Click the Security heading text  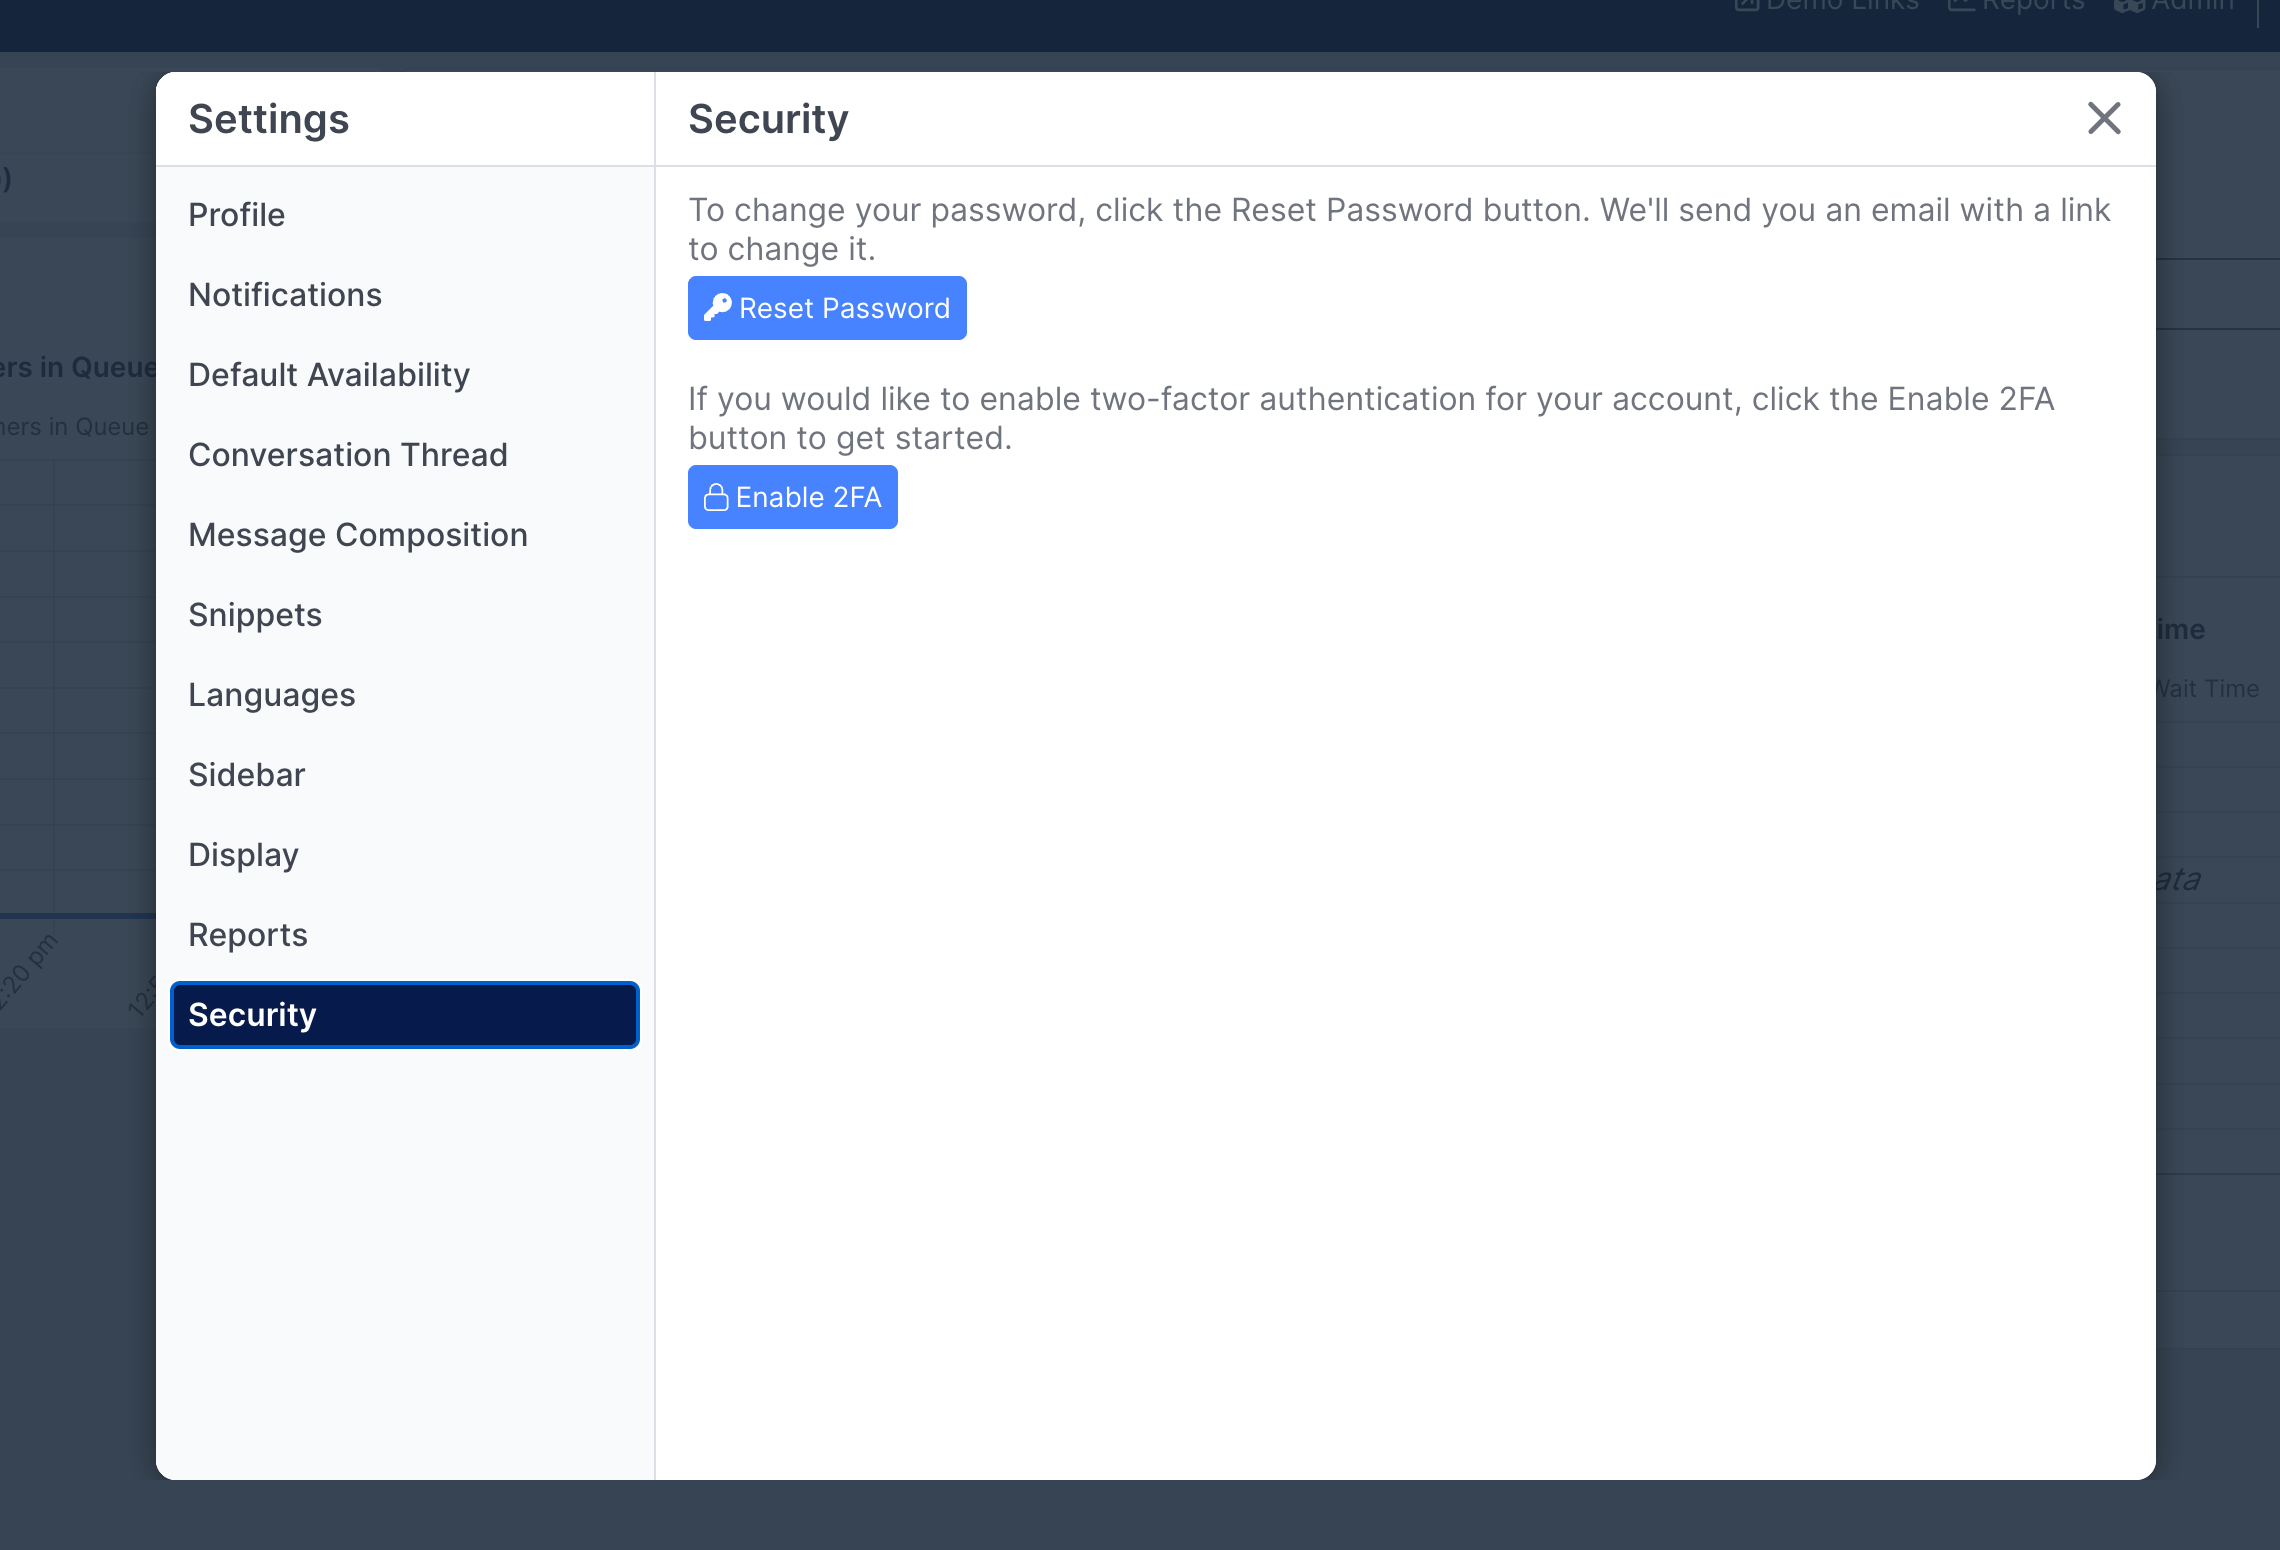(x=768, y=119)
